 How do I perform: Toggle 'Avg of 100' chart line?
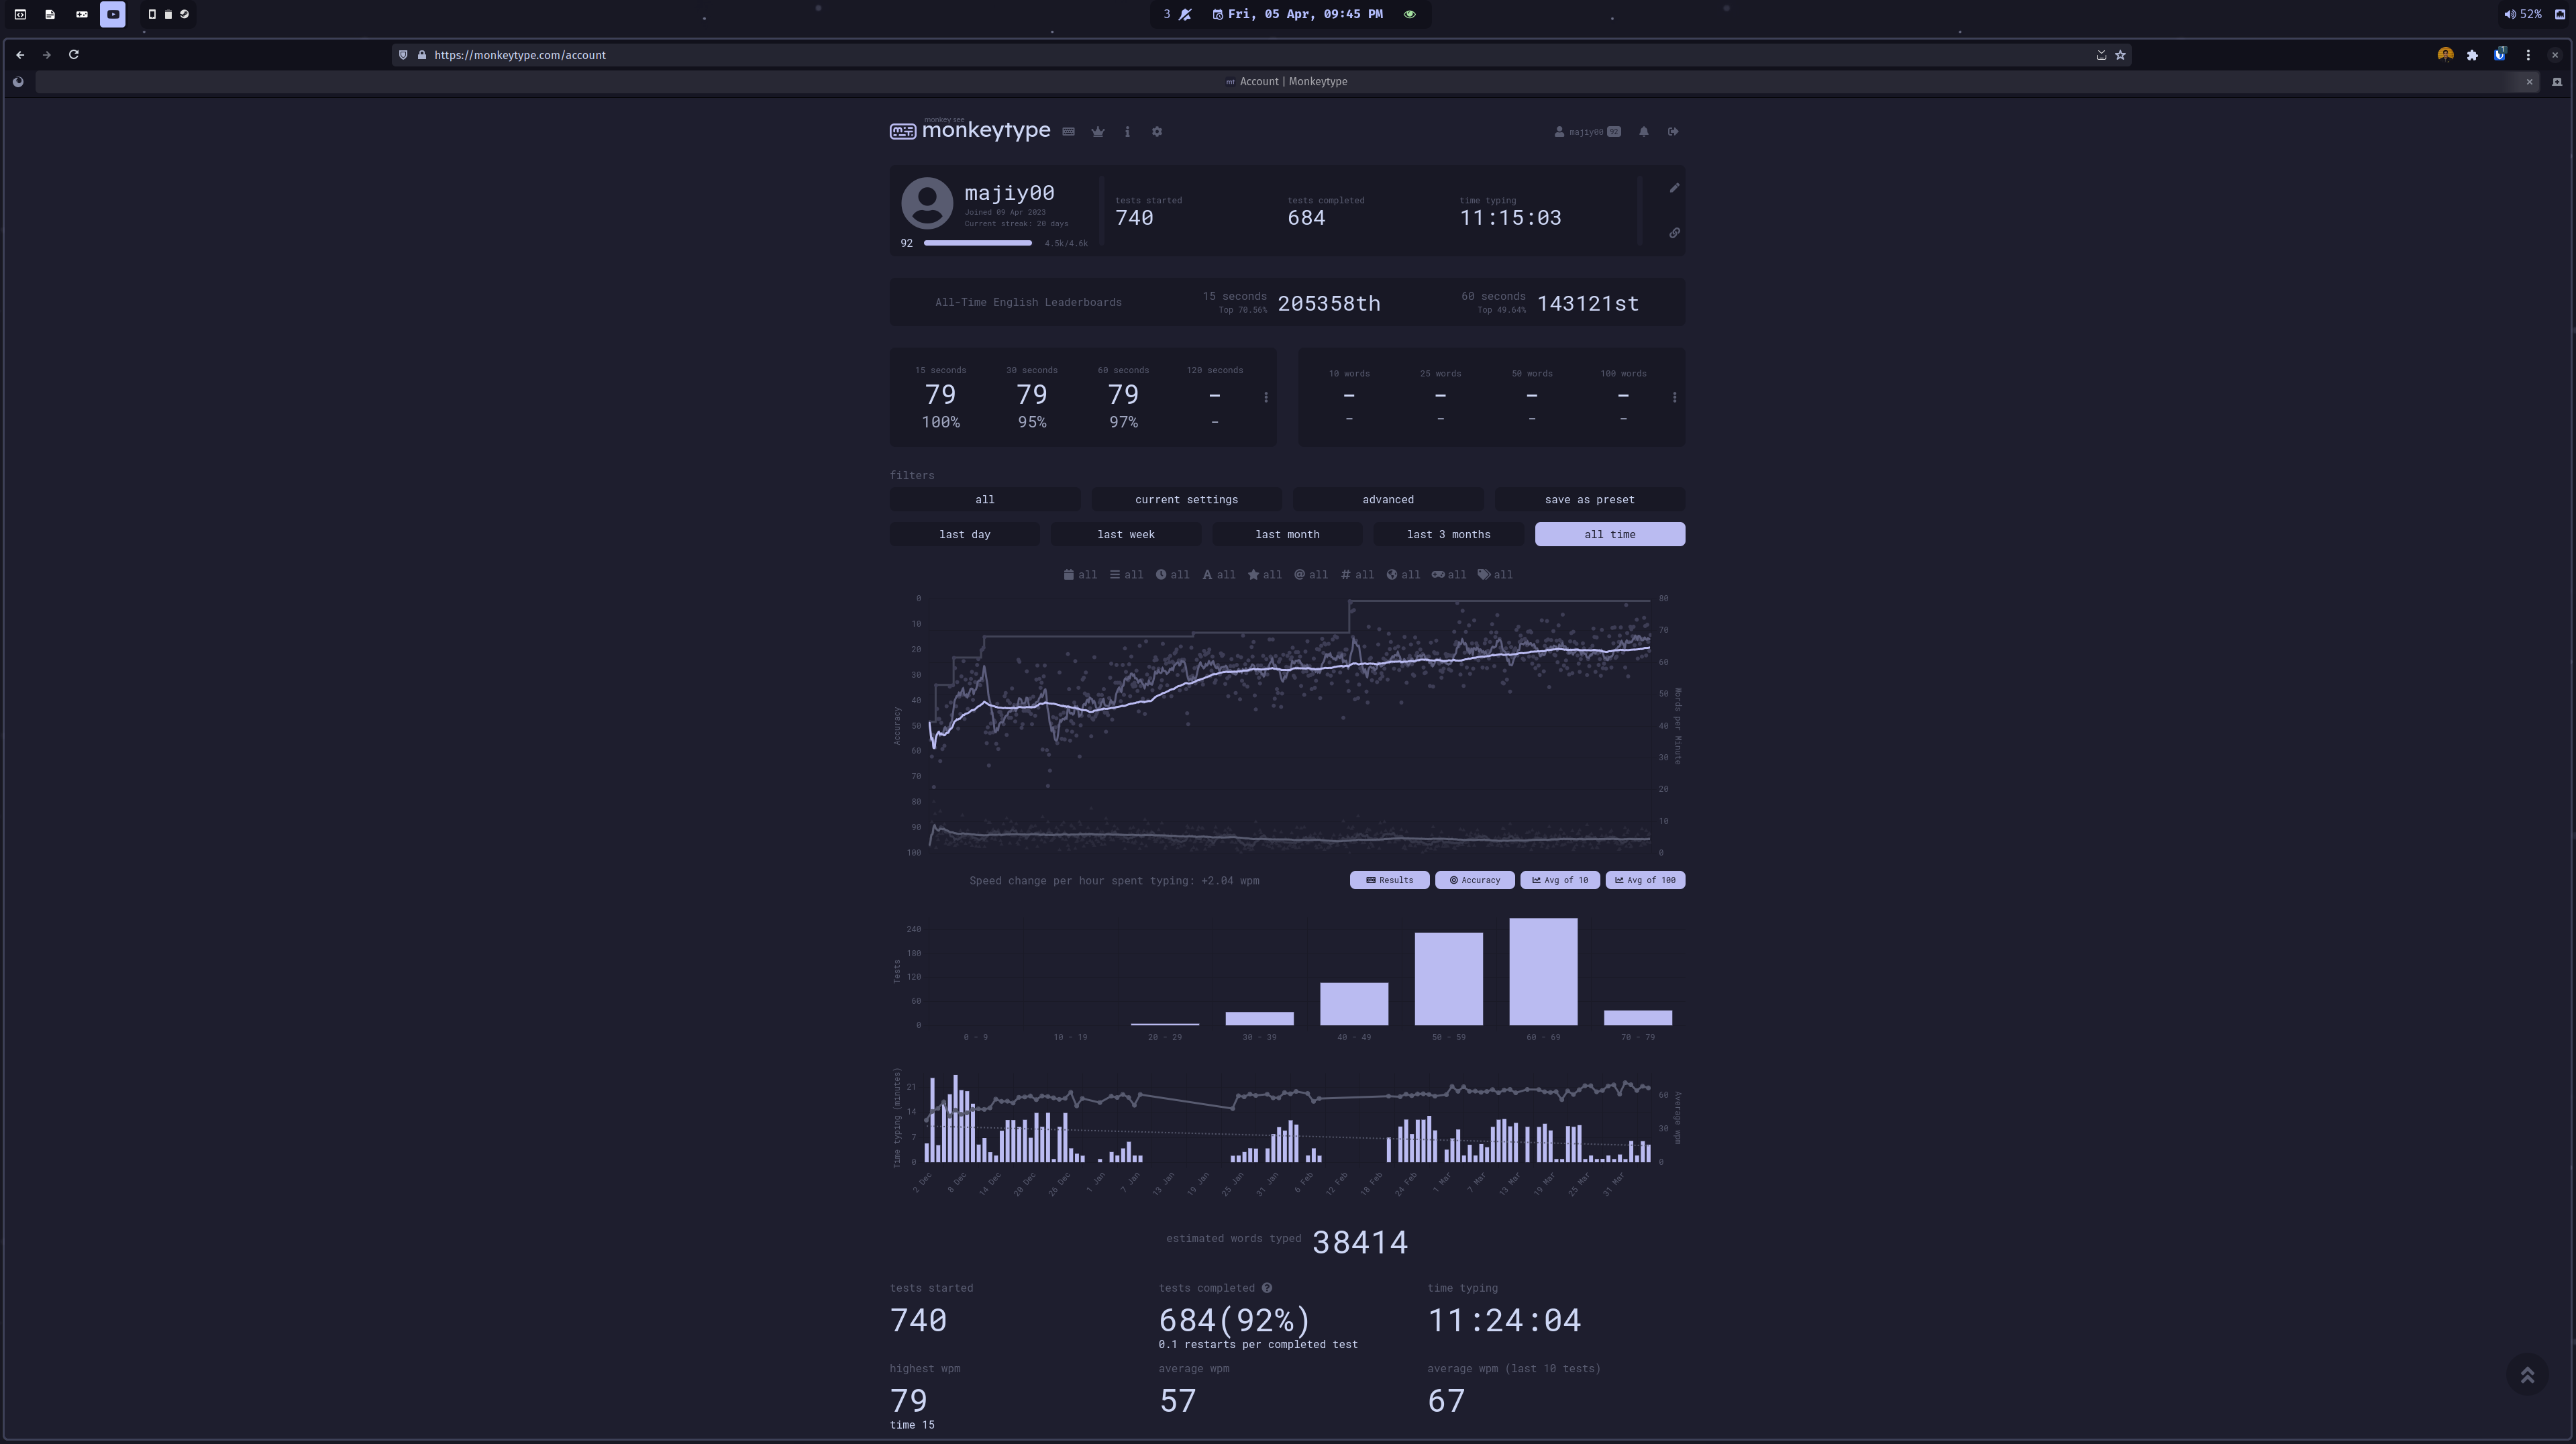[x=1645, y=880]
